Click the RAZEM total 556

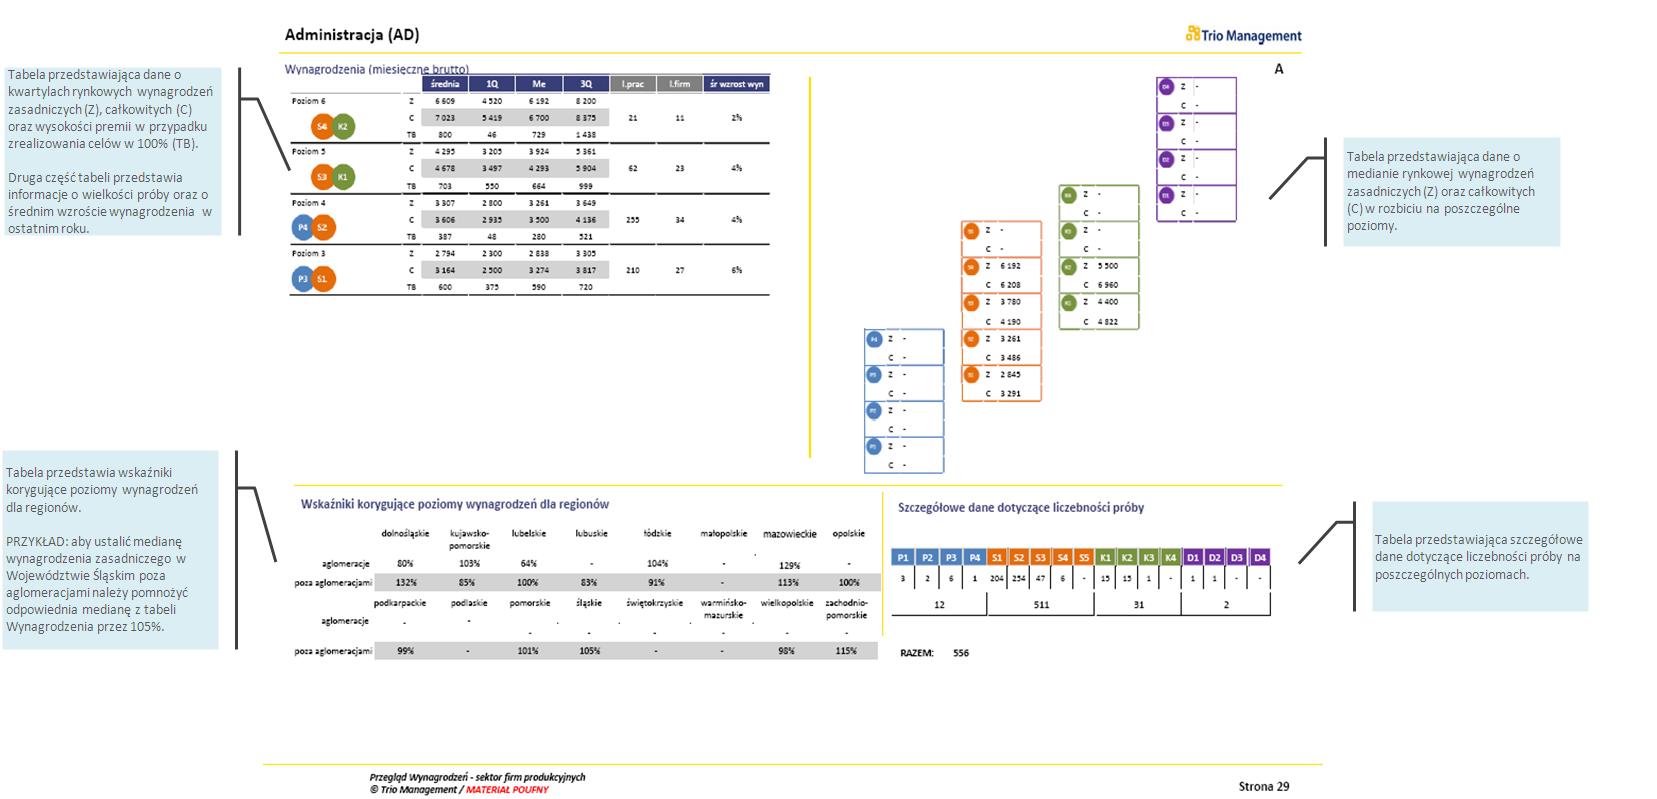coord(961,653)
